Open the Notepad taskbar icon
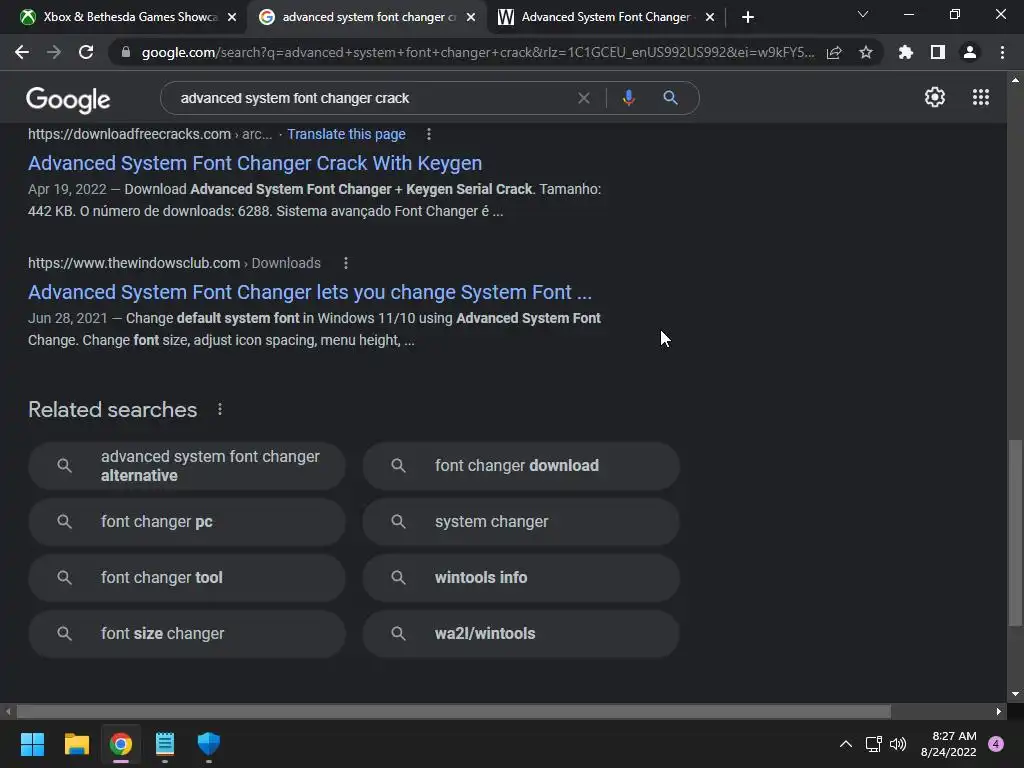The image size is (1024, 768). click(165, 744)
